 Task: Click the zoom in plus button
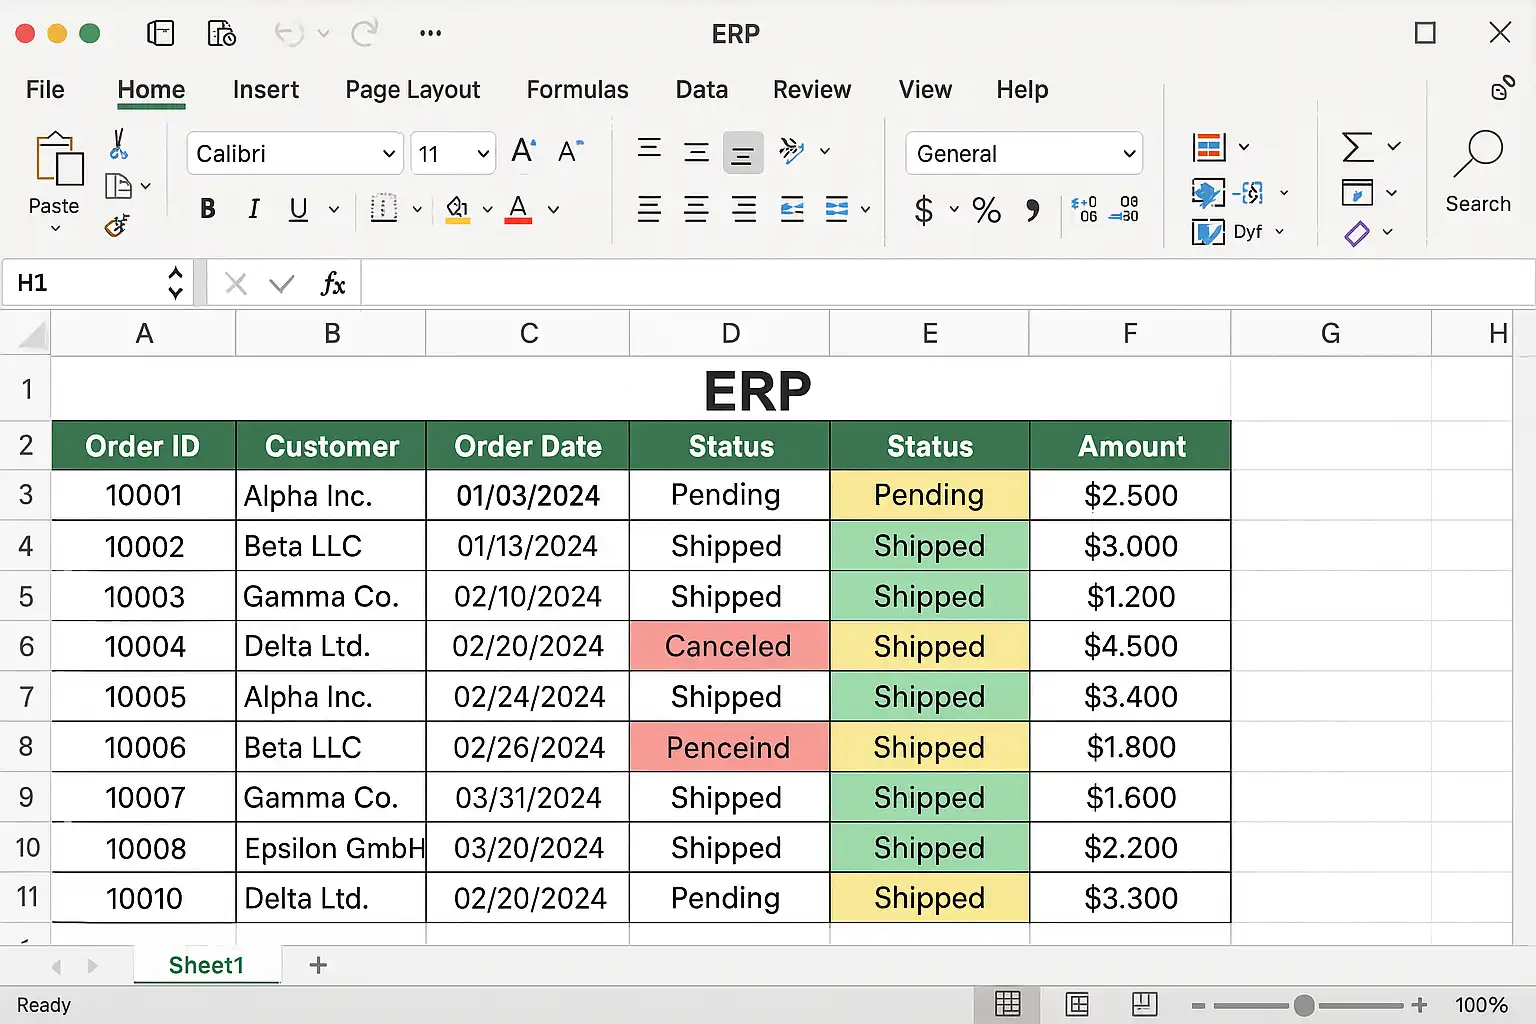1419,1005
